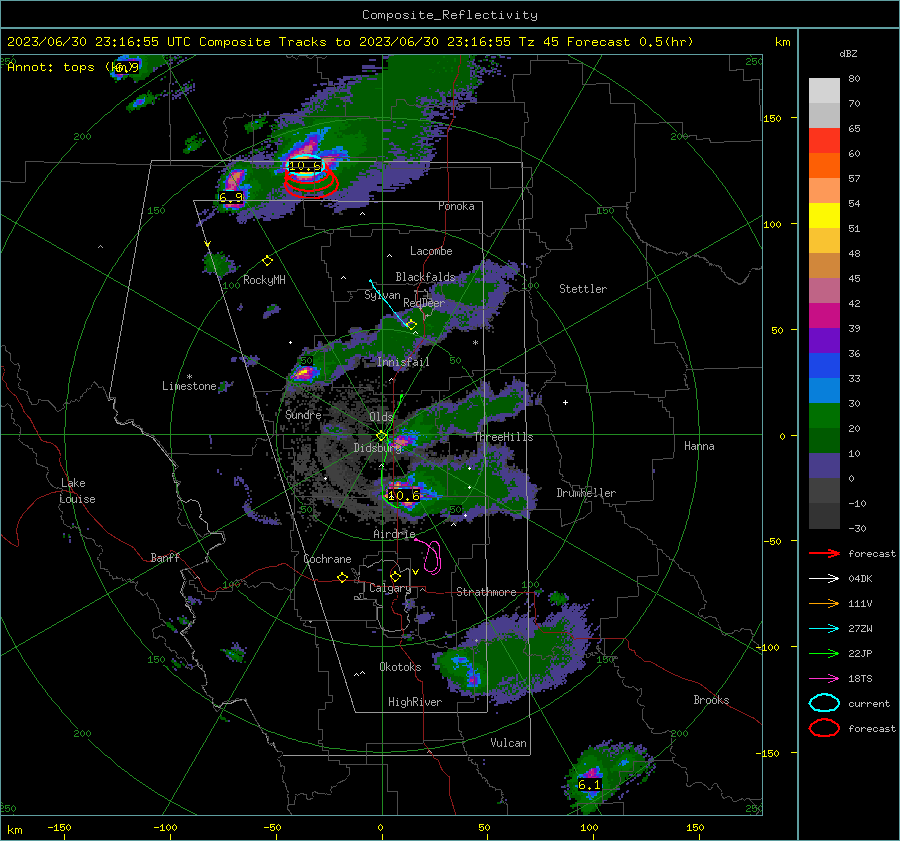
Task: Click the Limestone label
Action: coord(189,386)
